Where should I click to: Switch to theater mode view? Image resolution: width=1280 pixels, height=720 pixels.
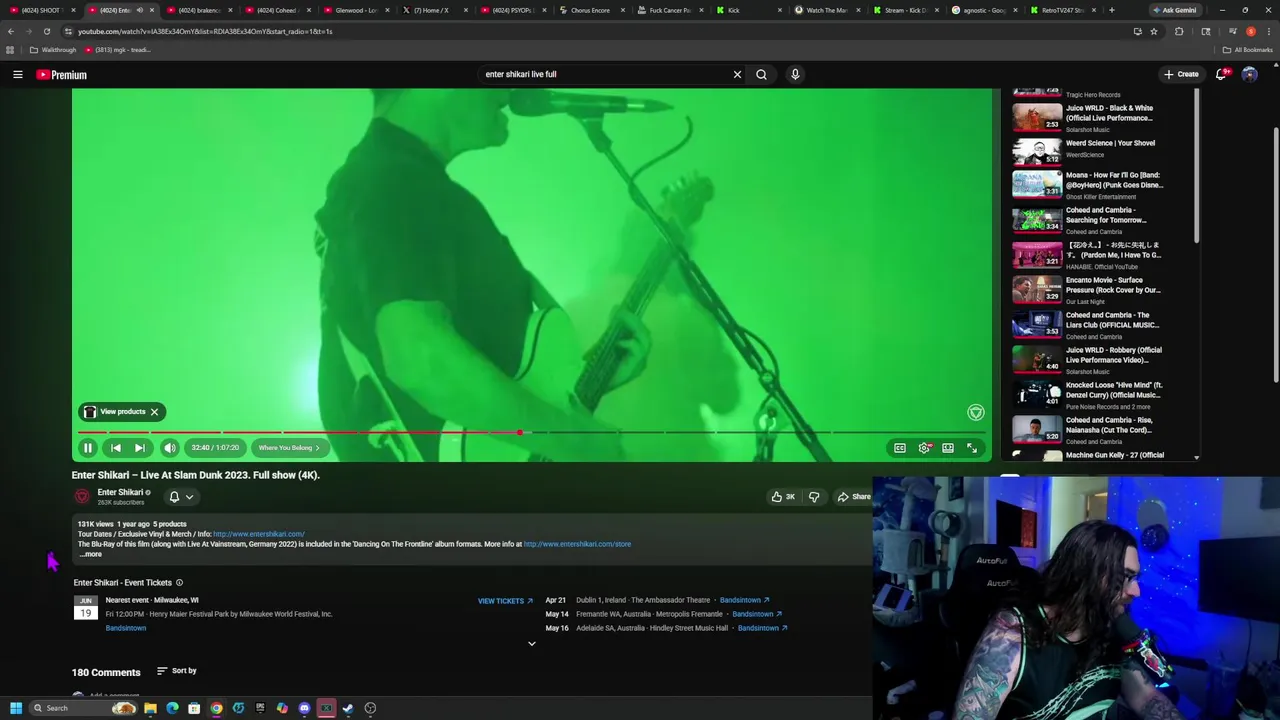tap(948, 448)
